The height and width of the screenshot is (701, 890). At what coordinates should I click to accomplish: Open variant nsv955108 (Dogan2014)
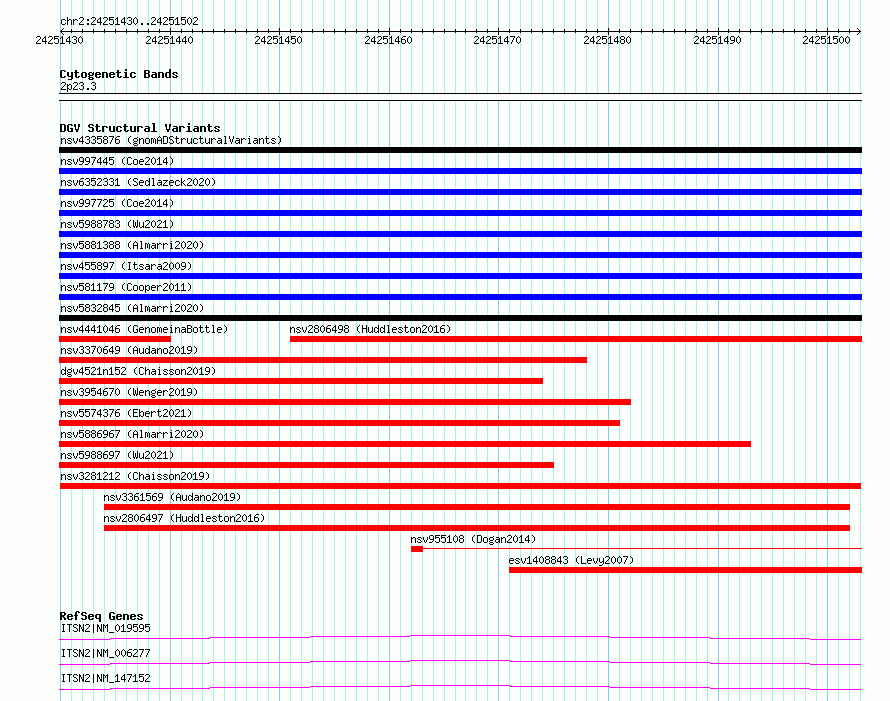click(473, 539)
